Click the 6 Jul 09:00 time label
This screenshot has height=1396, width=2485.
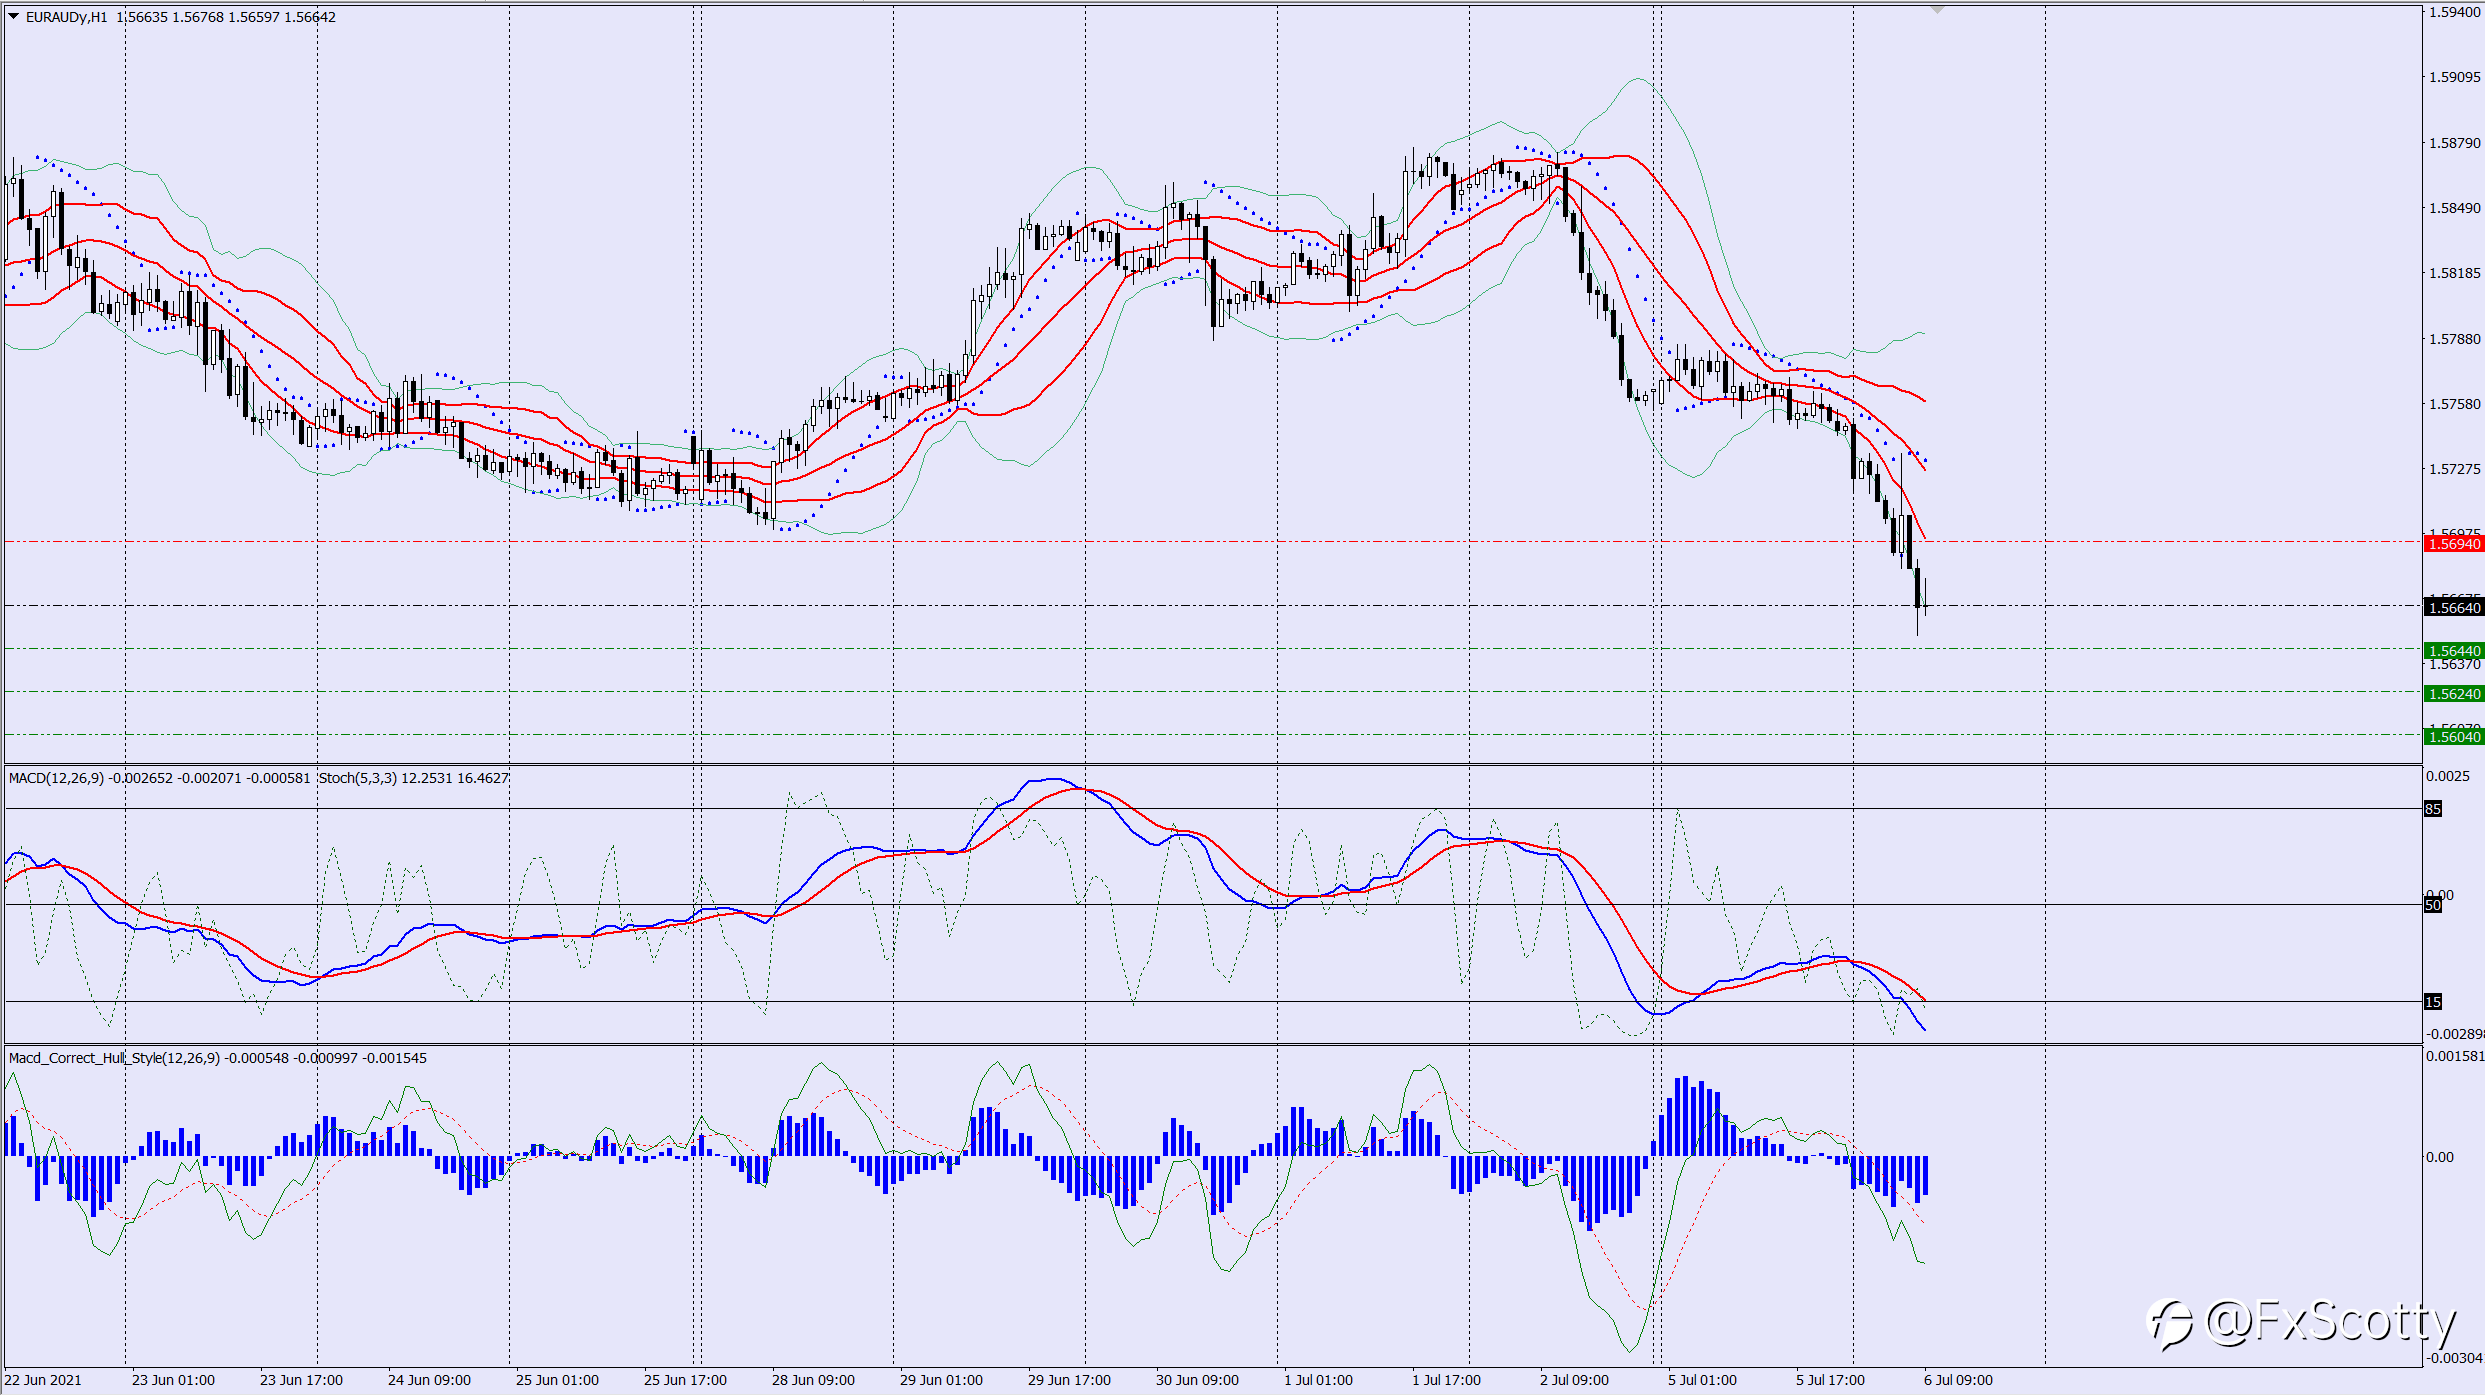tap(1958, 1380)
